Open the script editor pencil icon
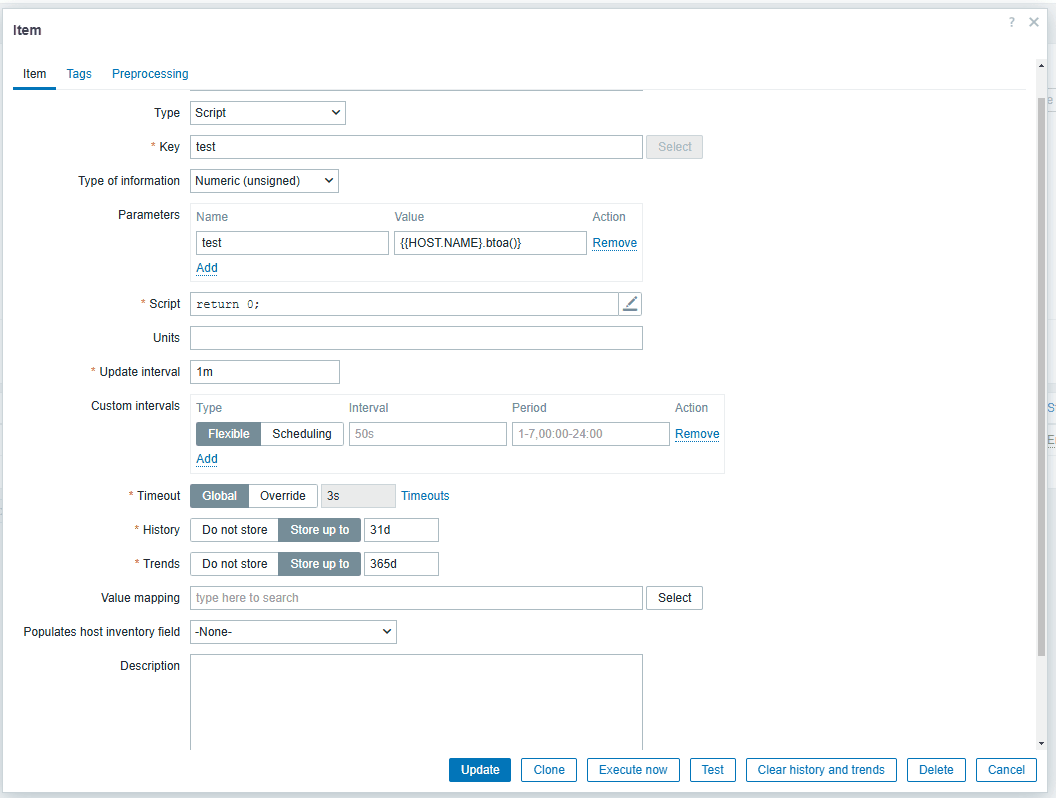 (630, 304)
